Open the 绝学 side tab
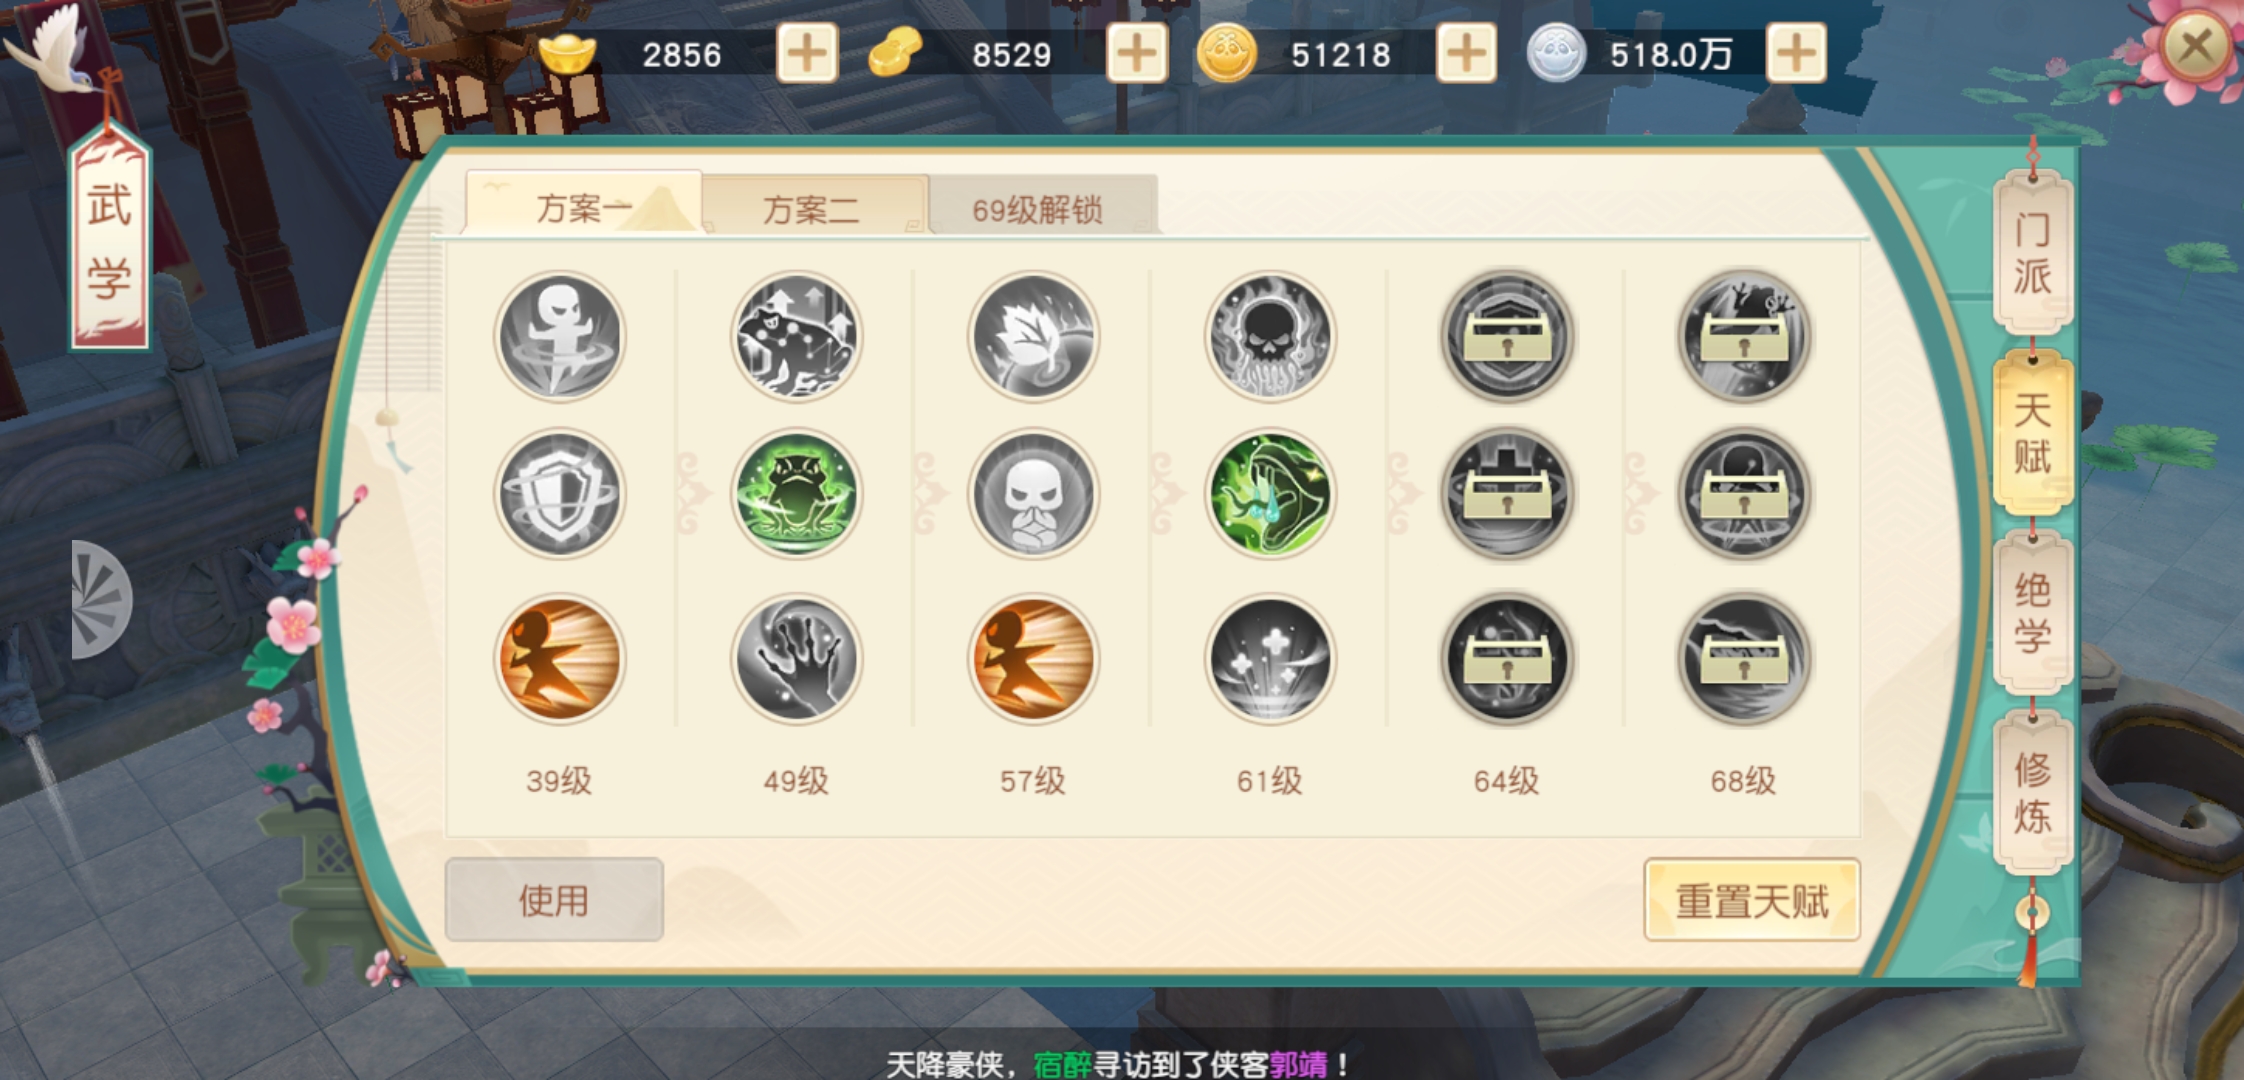The height and width of the screenshot is (1080, 2244). (x=2032, y=612)
